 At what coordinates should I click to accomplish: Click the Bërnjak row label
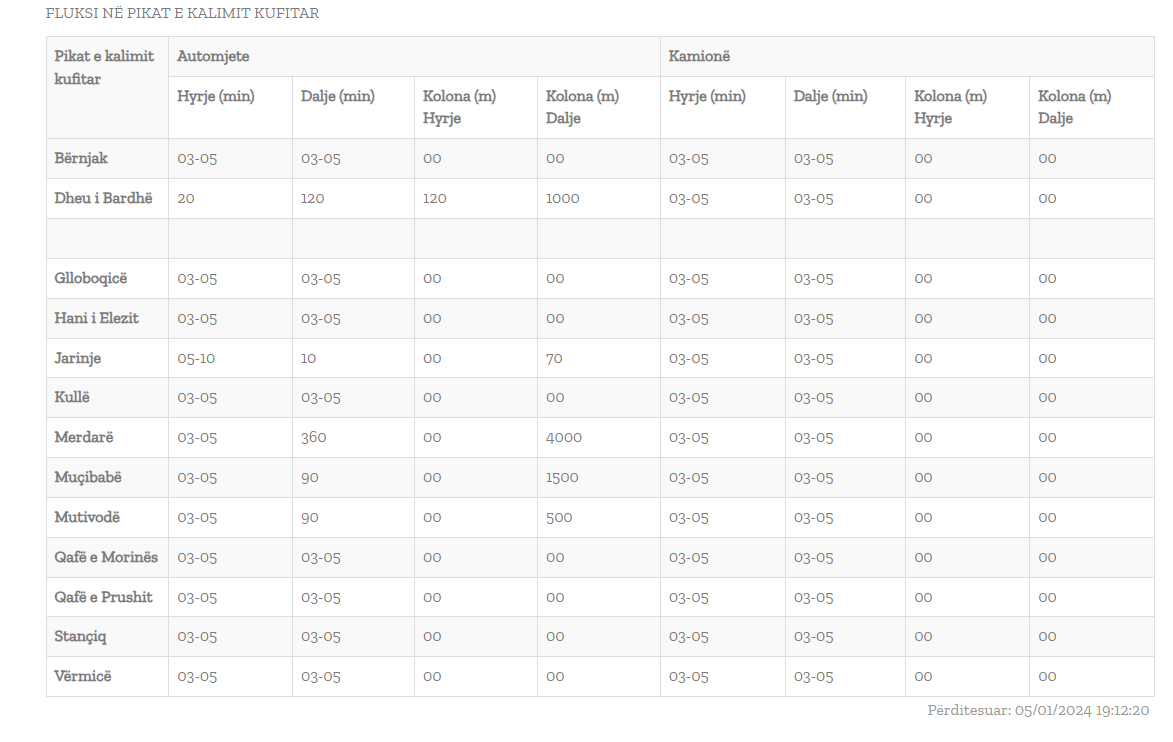[81, 158]
